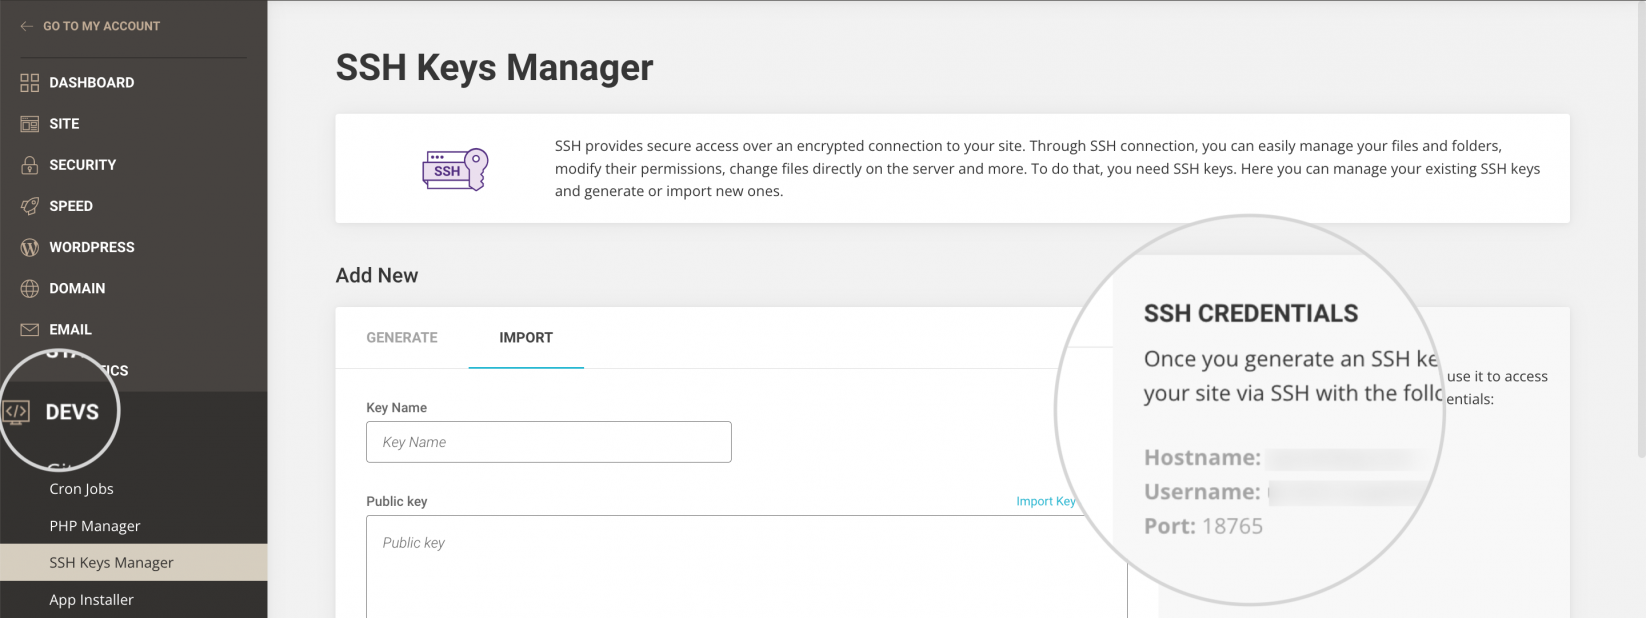Click the WordPress logo icon
The image size is (1646, 618).
point(30,247)
